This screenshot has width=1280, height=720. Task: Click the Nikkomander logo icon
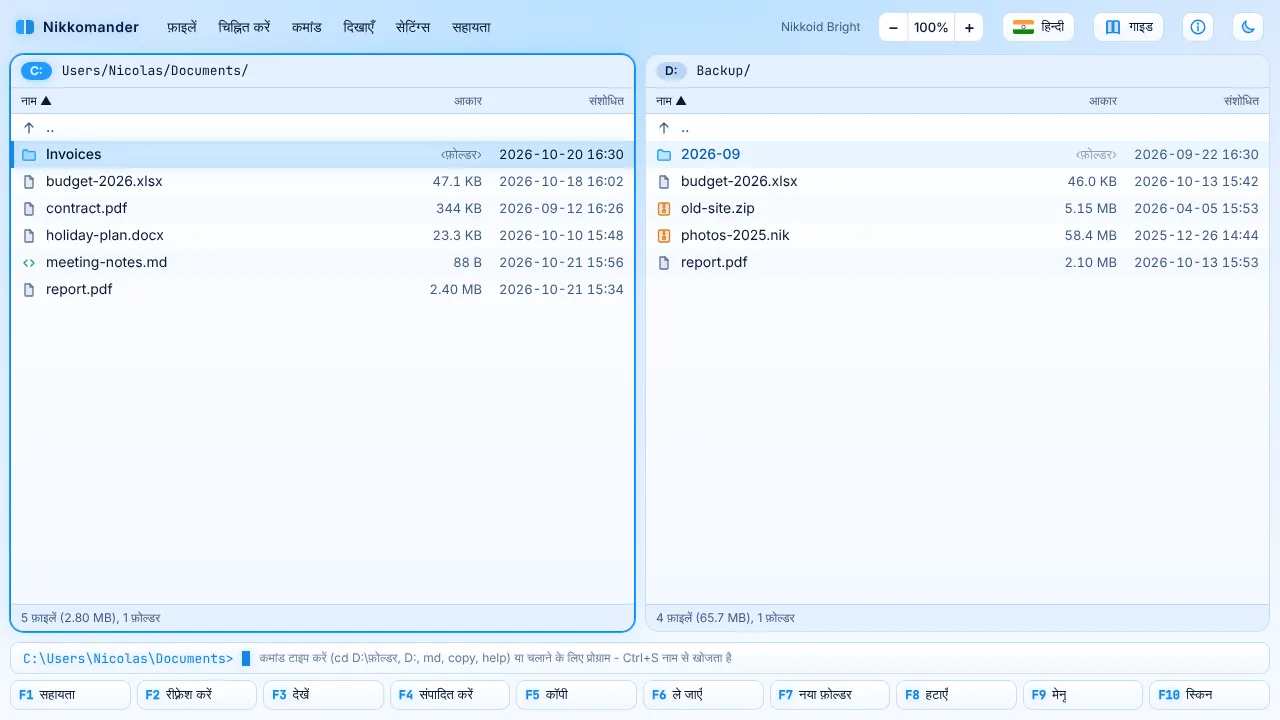25,27
